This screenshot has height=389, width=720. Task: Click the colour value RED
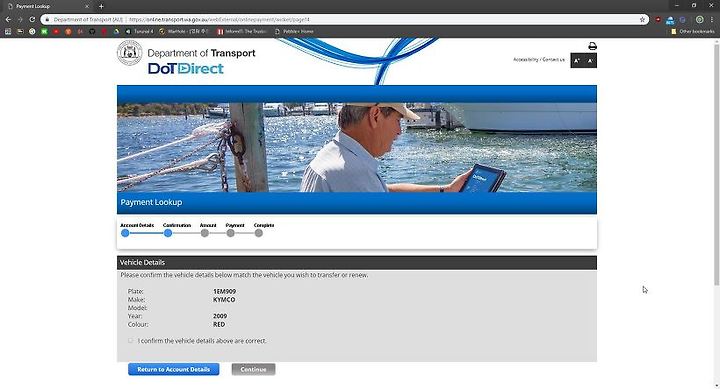point(219,324)
